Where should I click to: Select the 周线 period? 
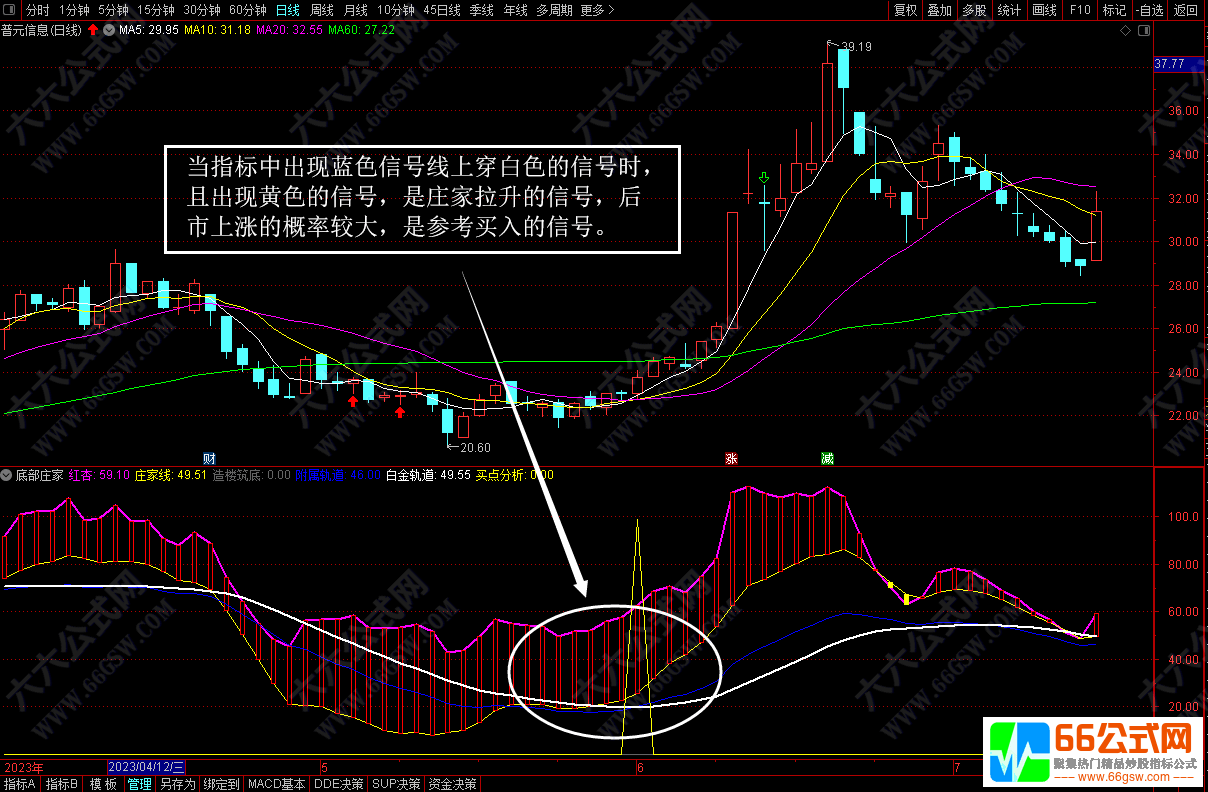pos(321,10)
